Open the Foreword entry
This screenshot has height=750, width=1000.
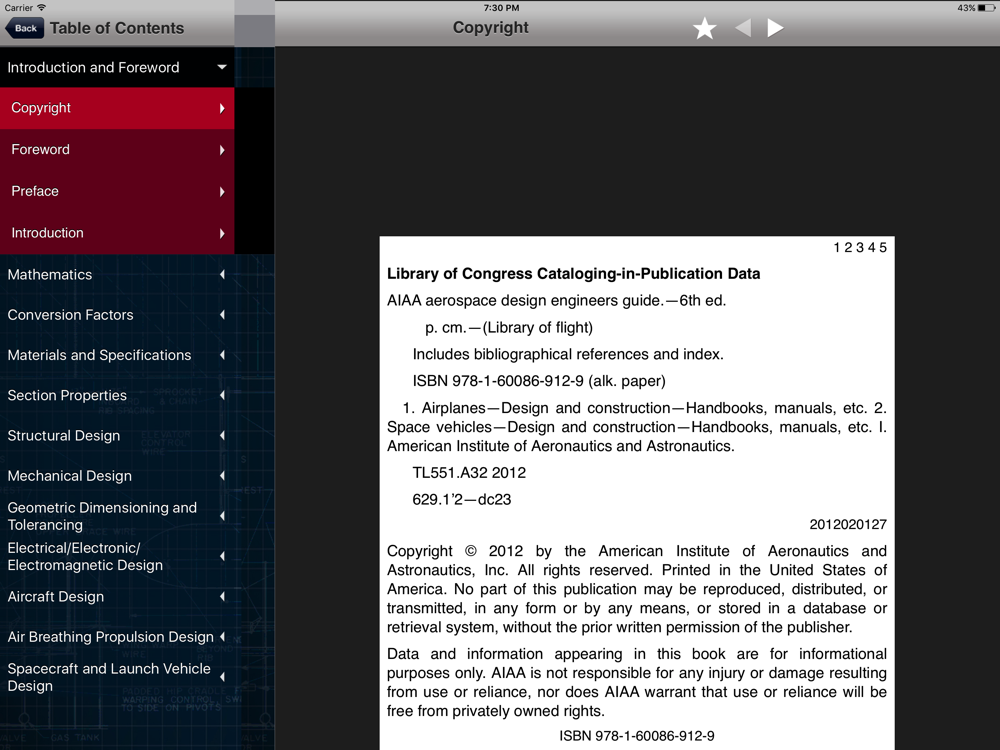(x=117, y=149)
